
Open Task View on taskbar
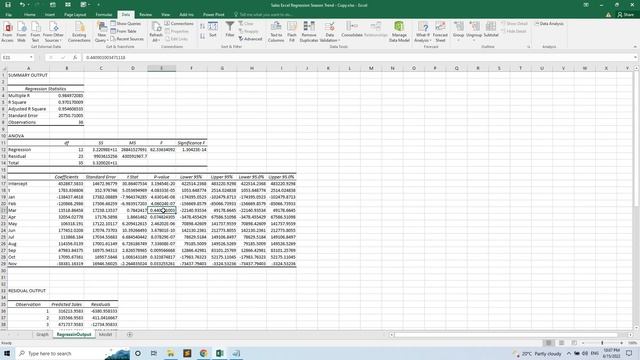click(154, 353)
